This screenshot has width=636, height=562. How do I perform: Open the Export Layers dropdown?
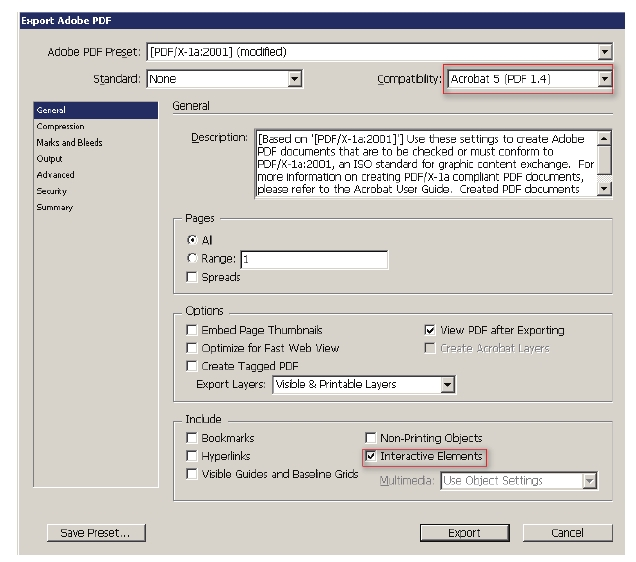click(447, 384)
